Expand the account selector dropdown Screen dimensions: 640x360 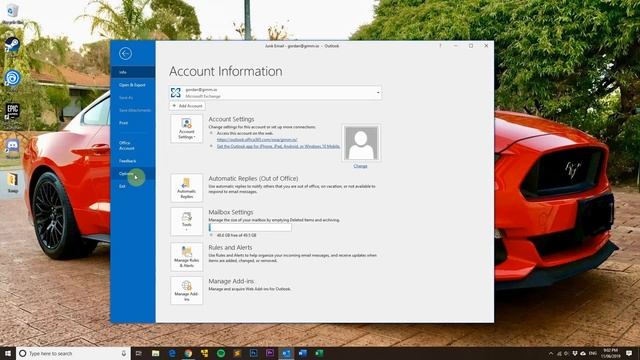(x=378, y=93)
